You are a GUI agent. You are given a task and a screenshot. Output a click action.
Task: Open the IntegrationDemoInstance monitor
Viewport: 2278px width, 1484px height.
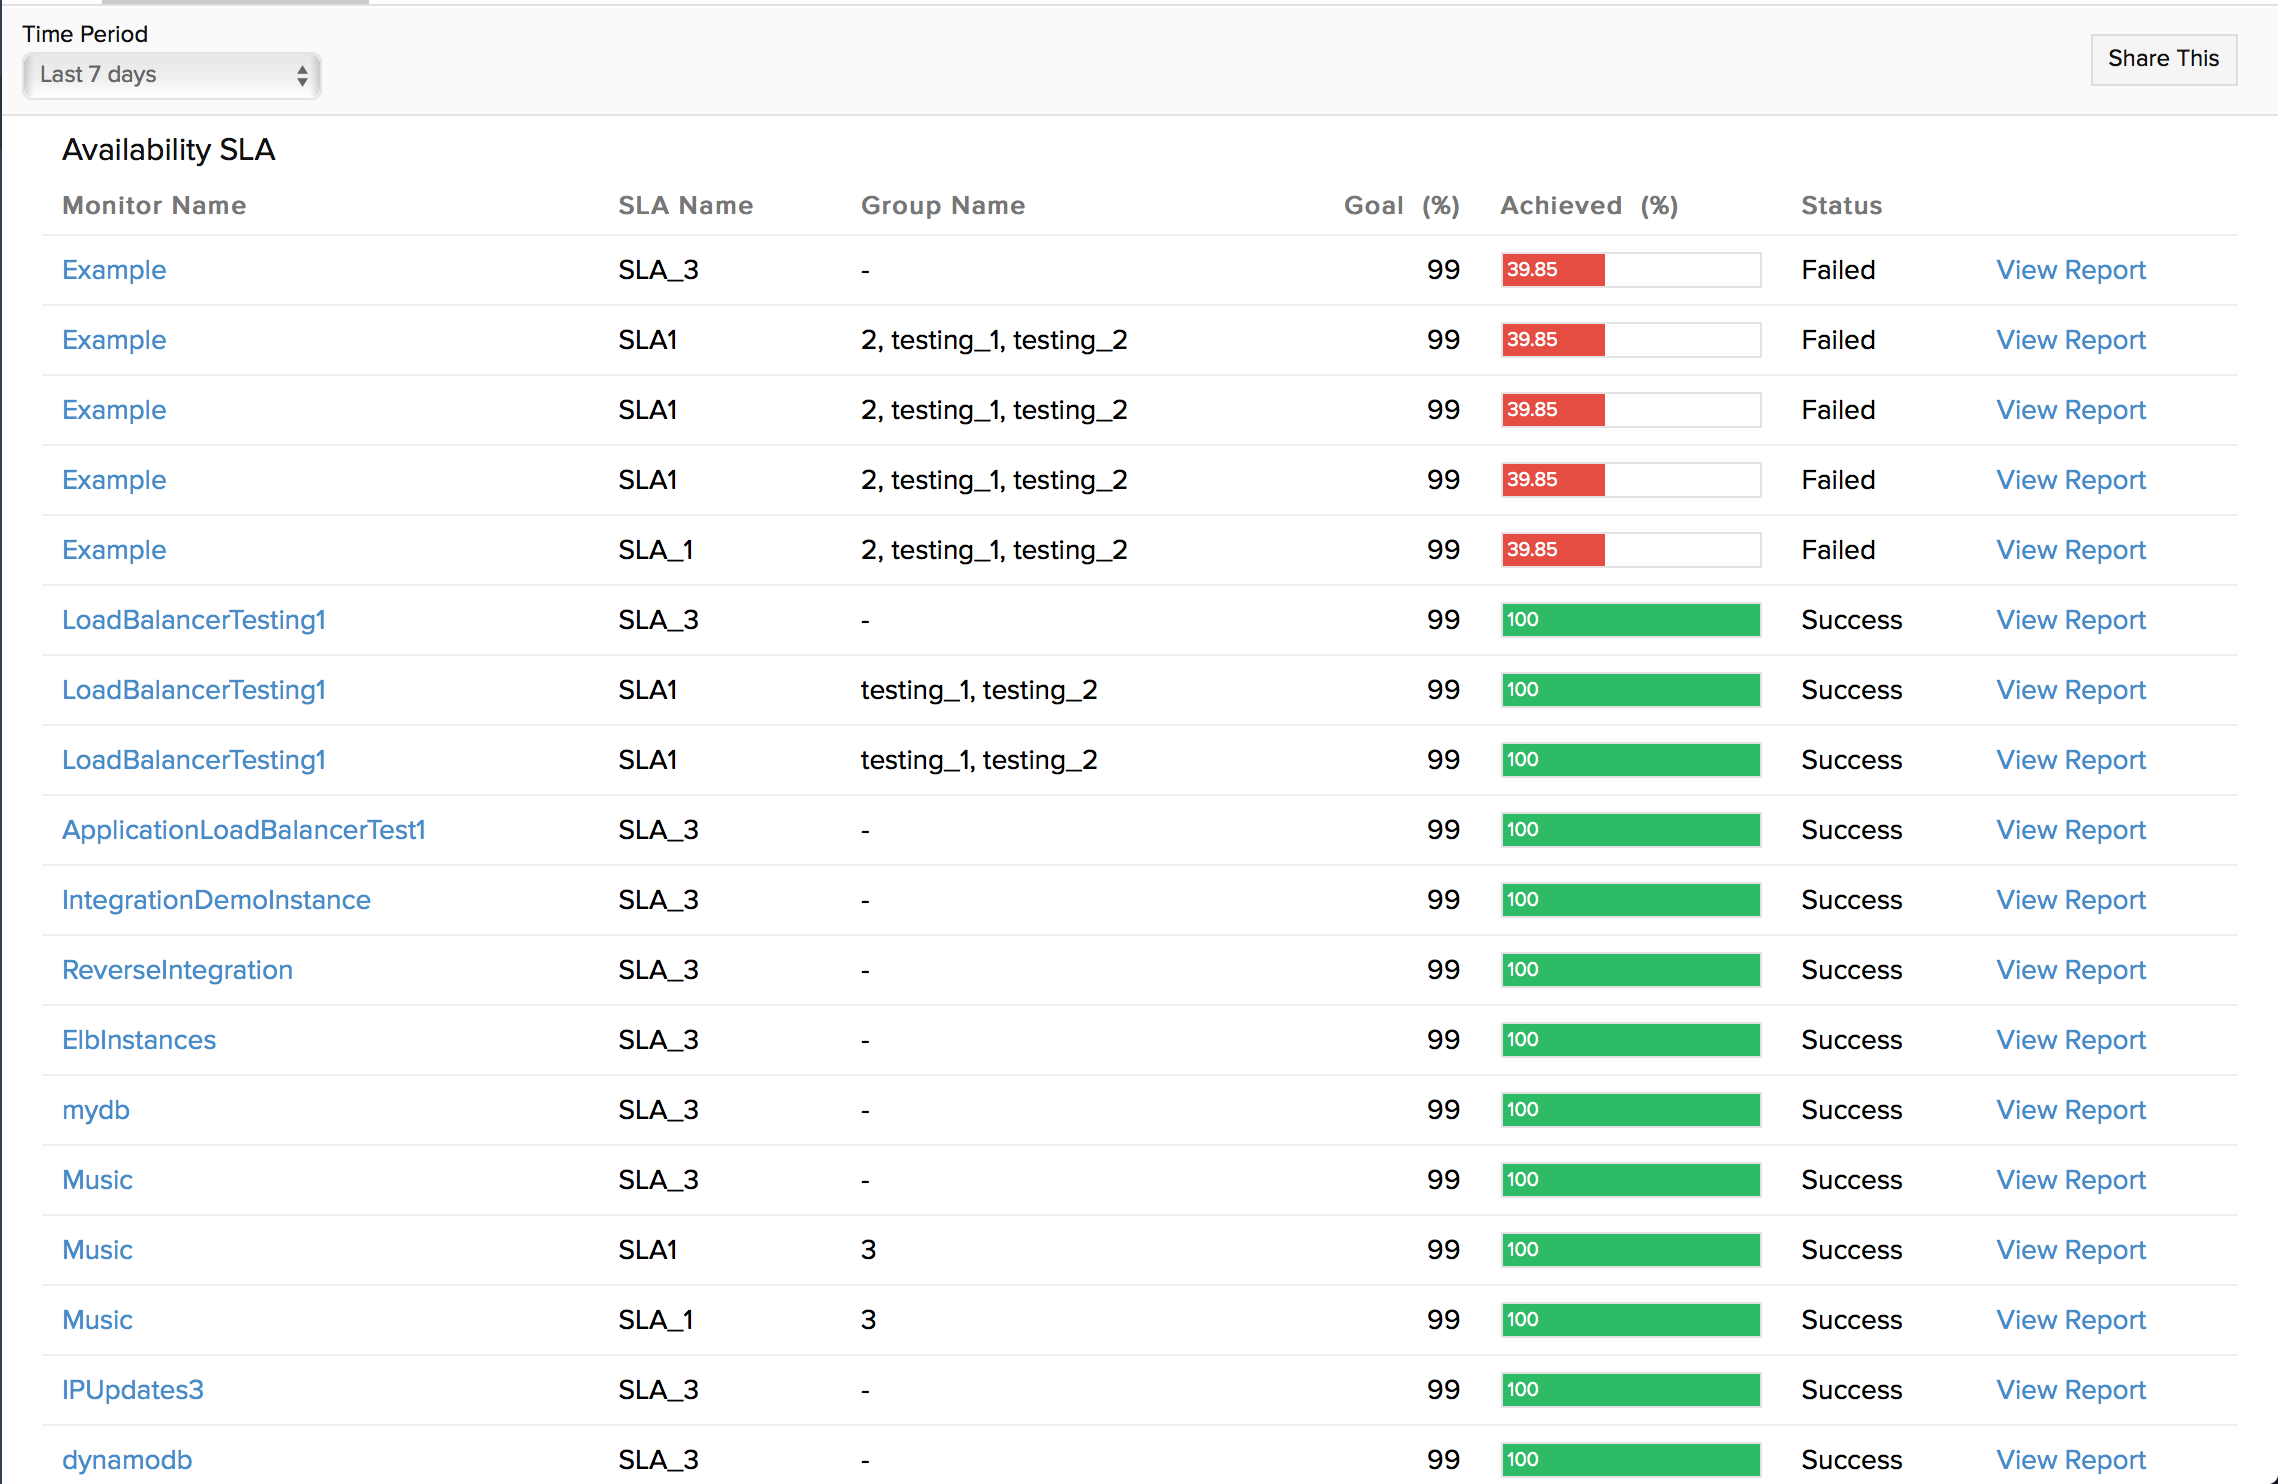[216, 900]
